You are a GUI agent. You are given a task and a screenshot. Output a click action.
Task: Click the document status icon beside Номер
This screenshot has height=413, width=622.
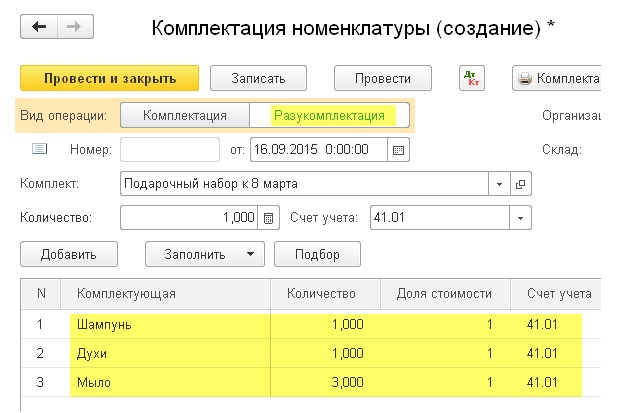click(39, 149)
